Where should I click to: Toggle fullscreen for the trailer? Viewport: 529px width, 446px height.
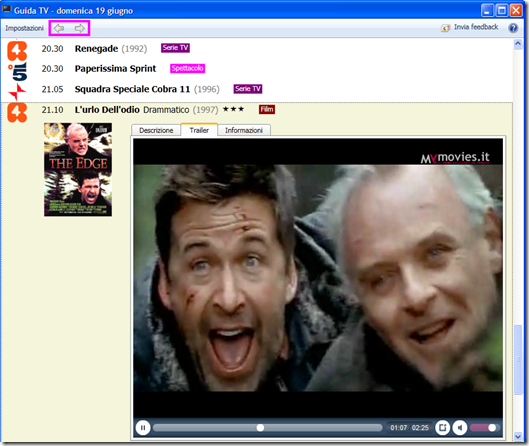point(442,428)
